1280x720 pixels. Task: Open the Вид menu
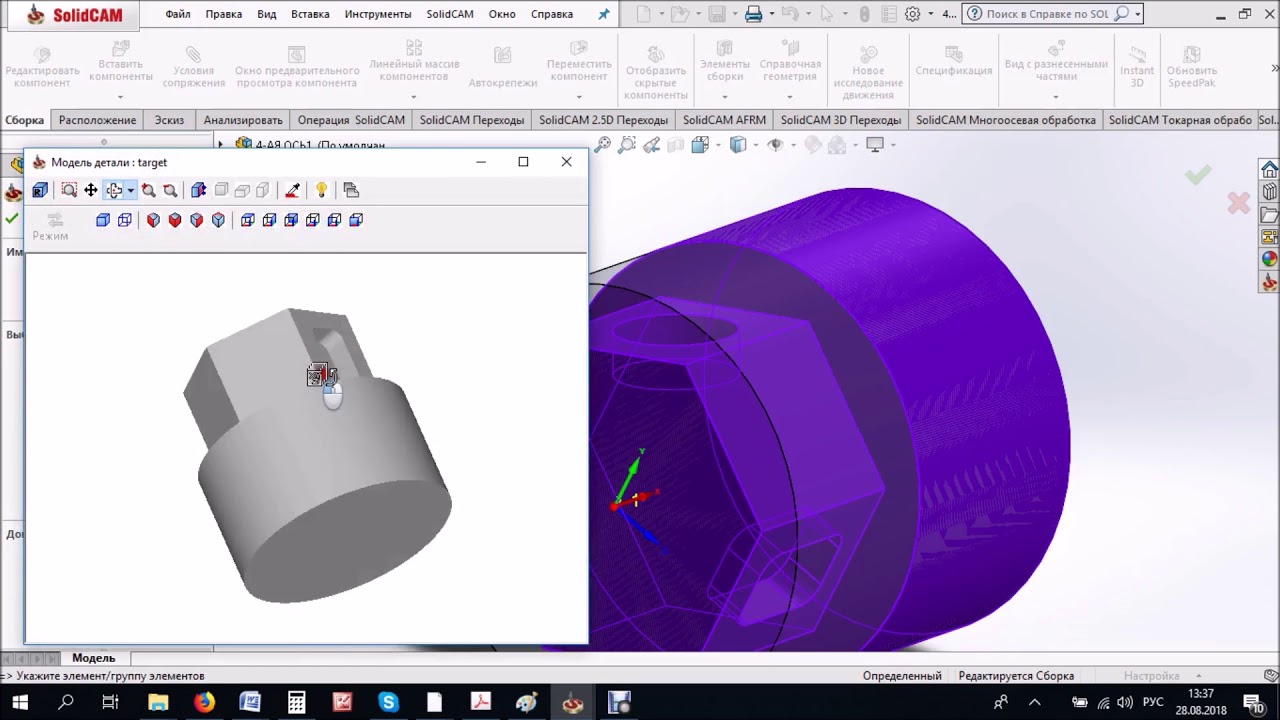pos(266,14)
